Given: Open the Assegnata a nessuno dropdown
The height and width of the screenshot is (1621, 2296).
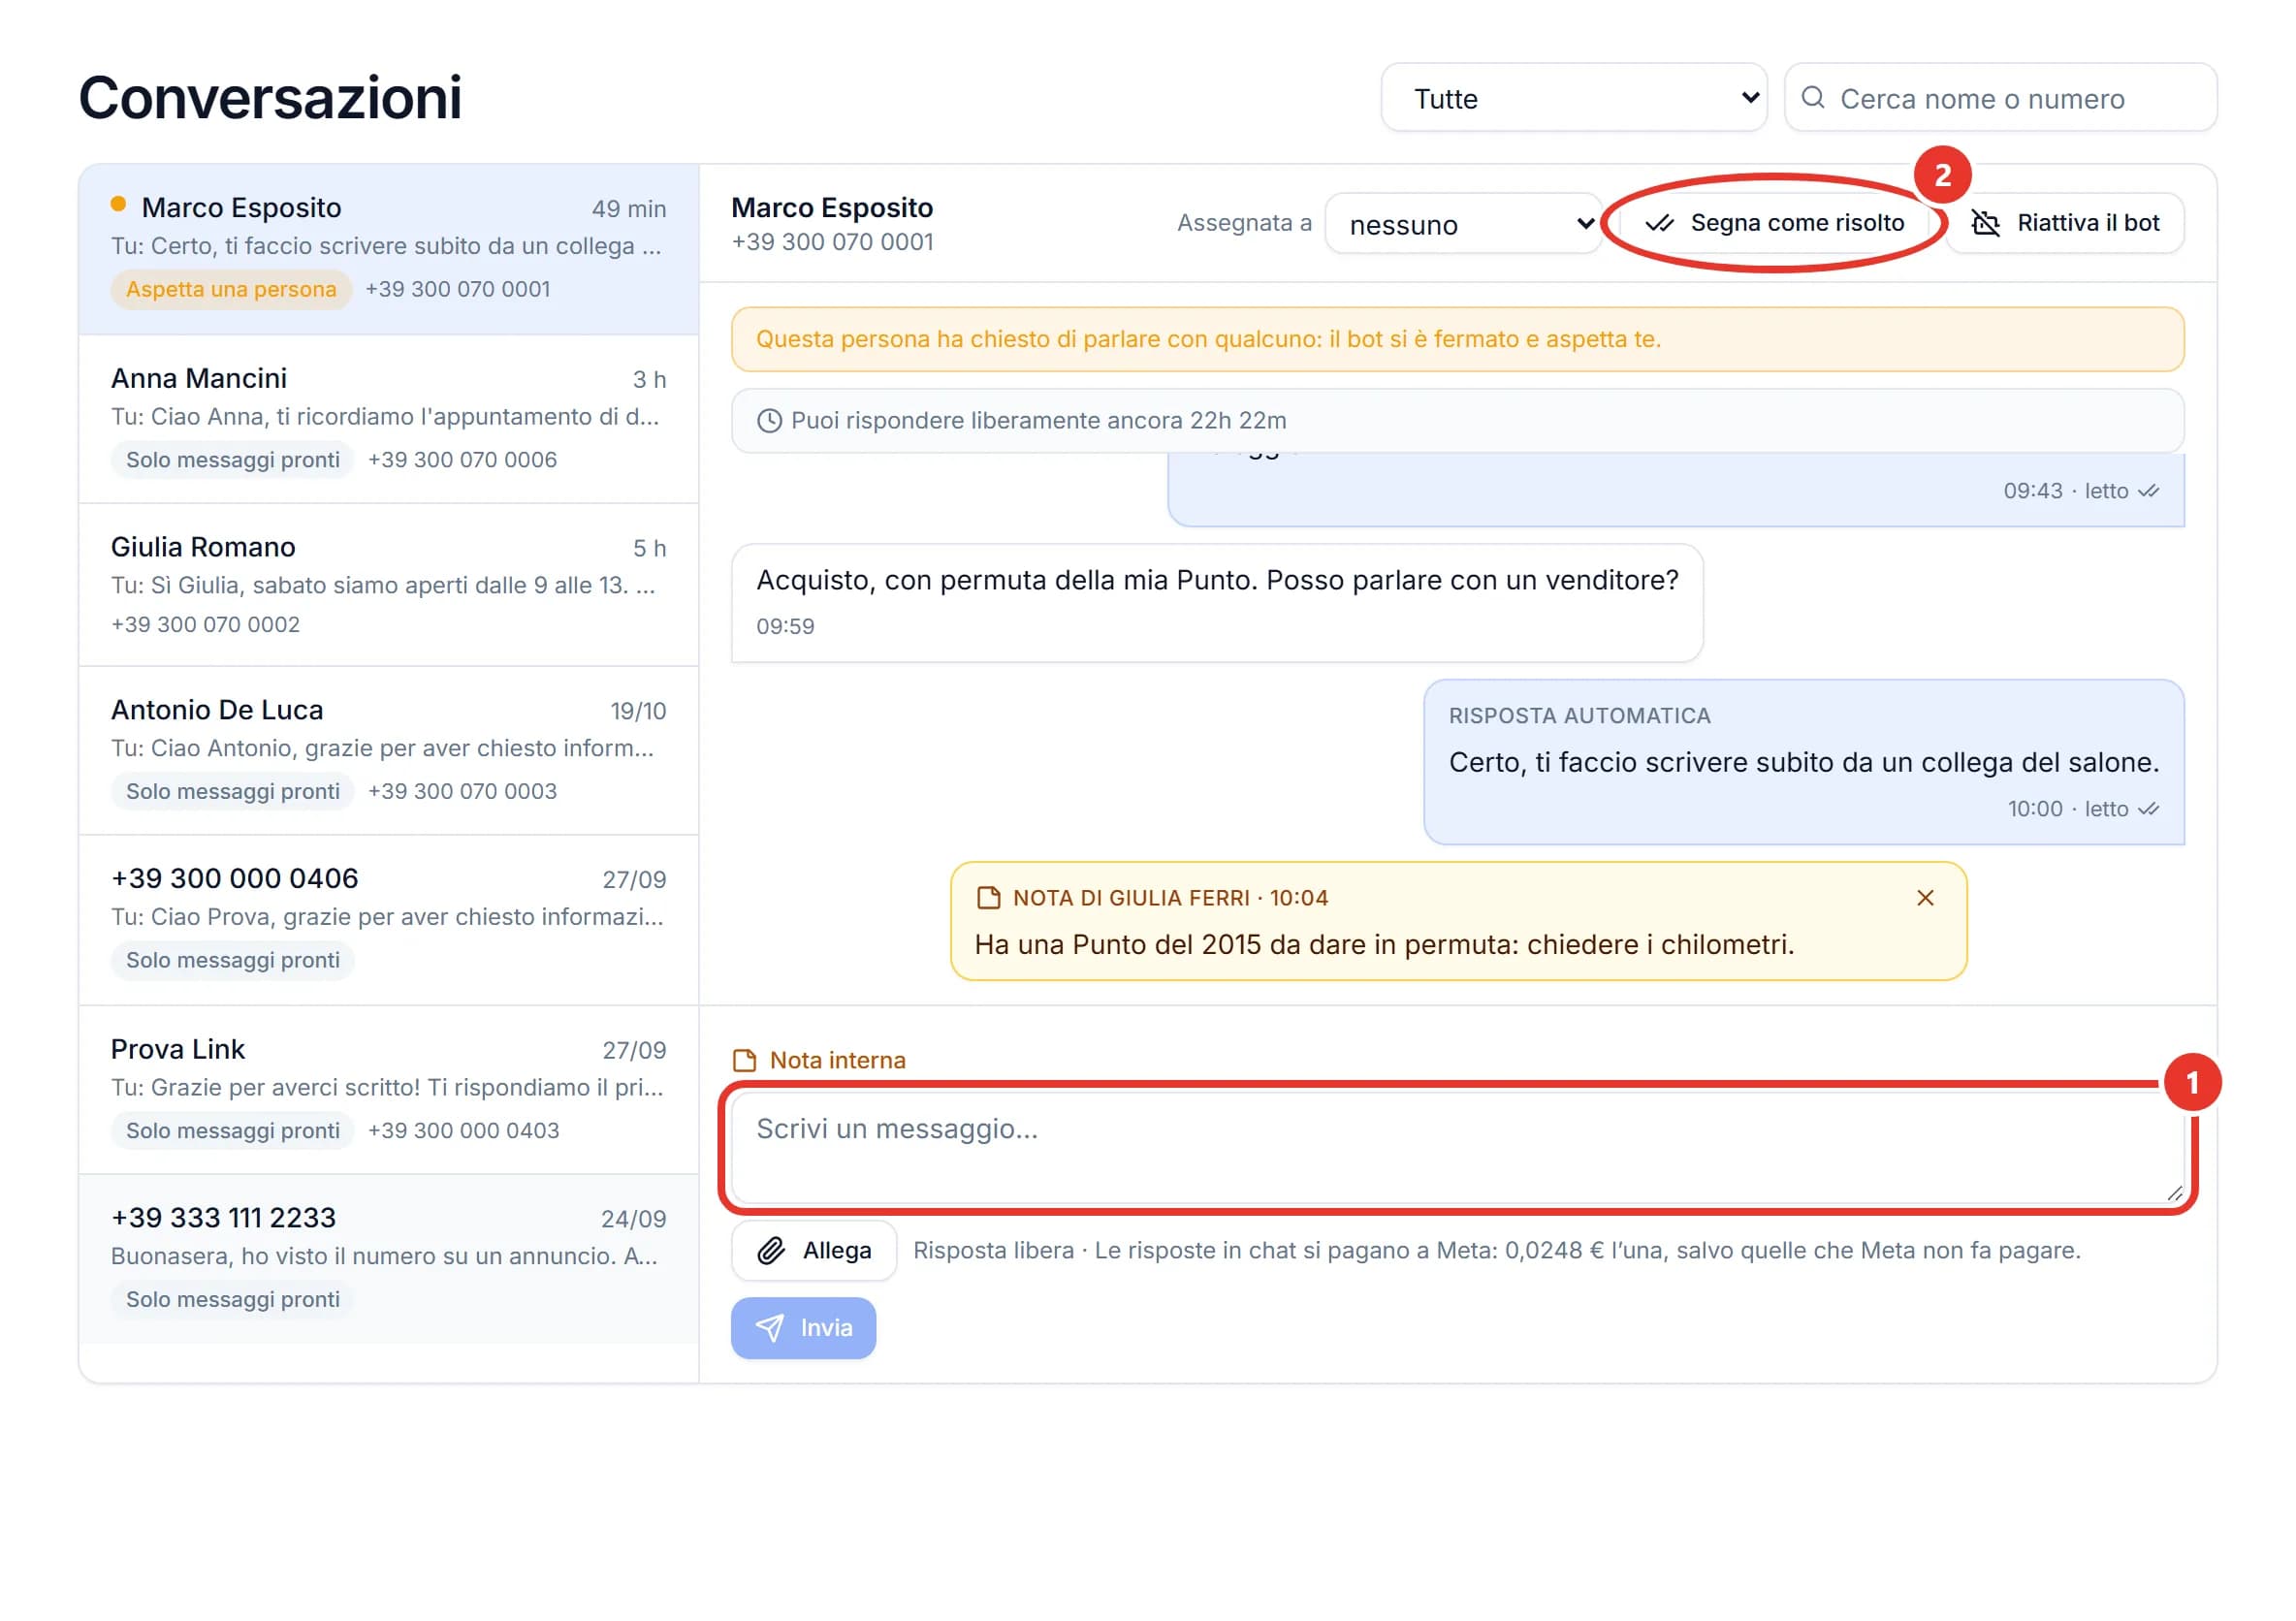Looking at the screenshot, I should 1464,224.
